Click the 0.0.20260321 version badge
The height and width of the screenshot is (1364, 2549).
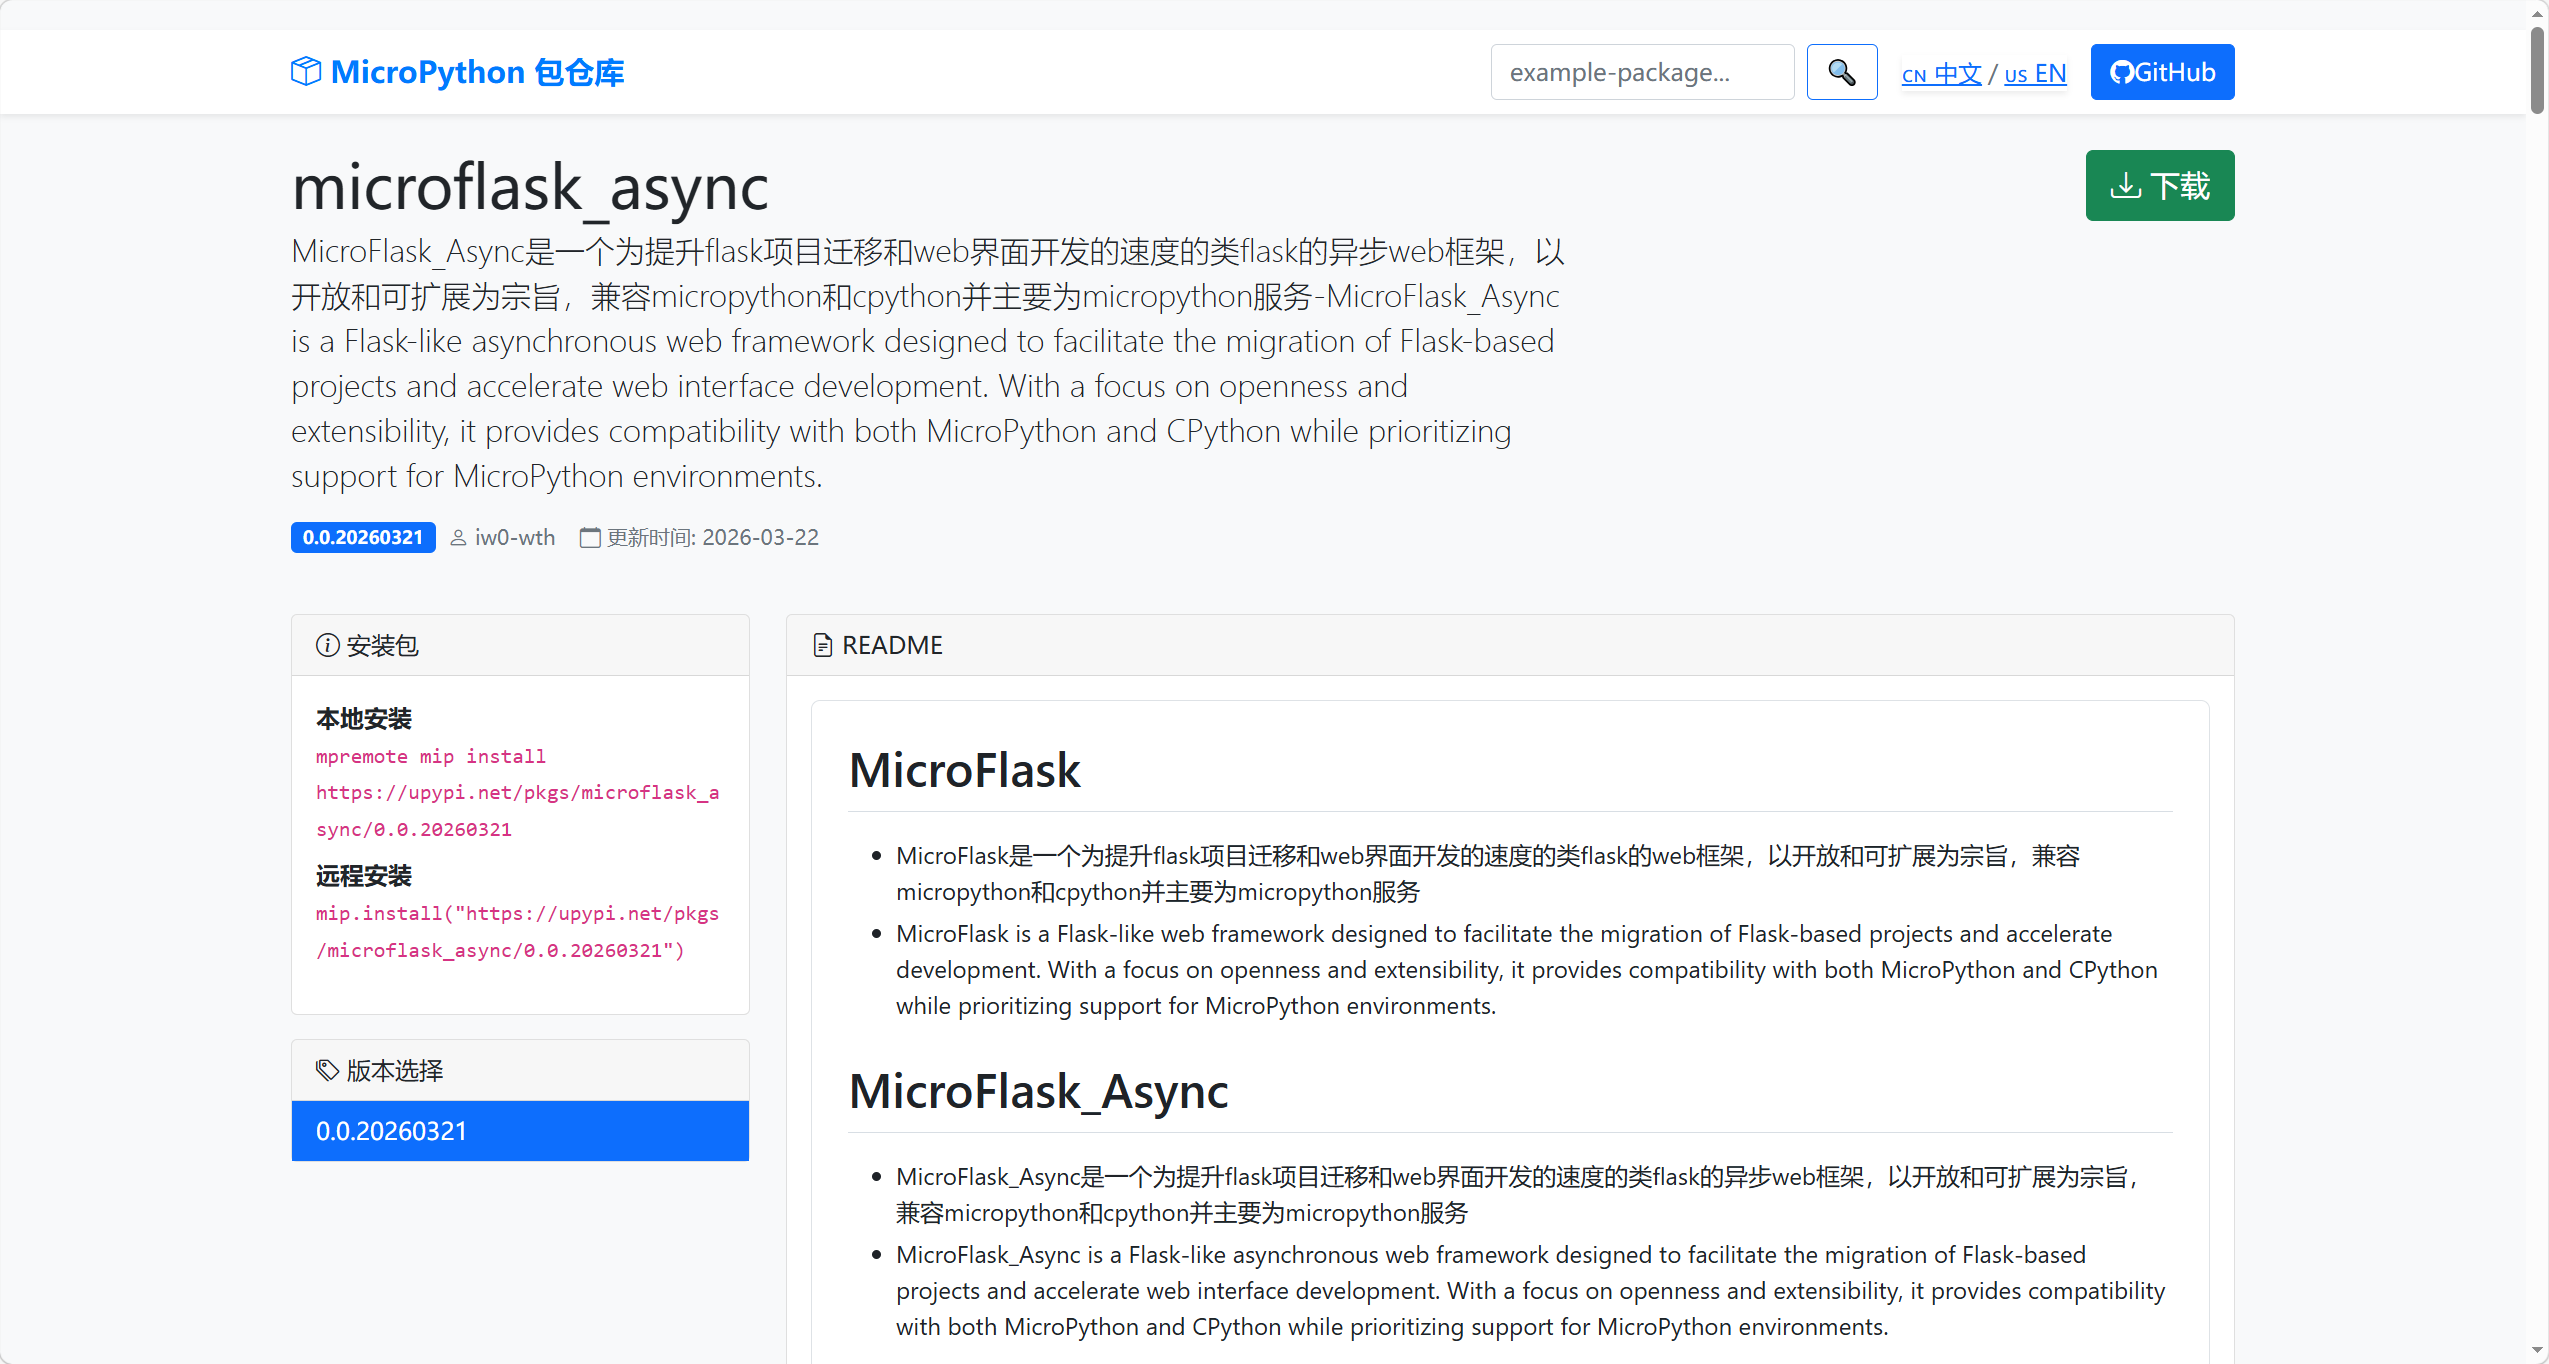363,537
